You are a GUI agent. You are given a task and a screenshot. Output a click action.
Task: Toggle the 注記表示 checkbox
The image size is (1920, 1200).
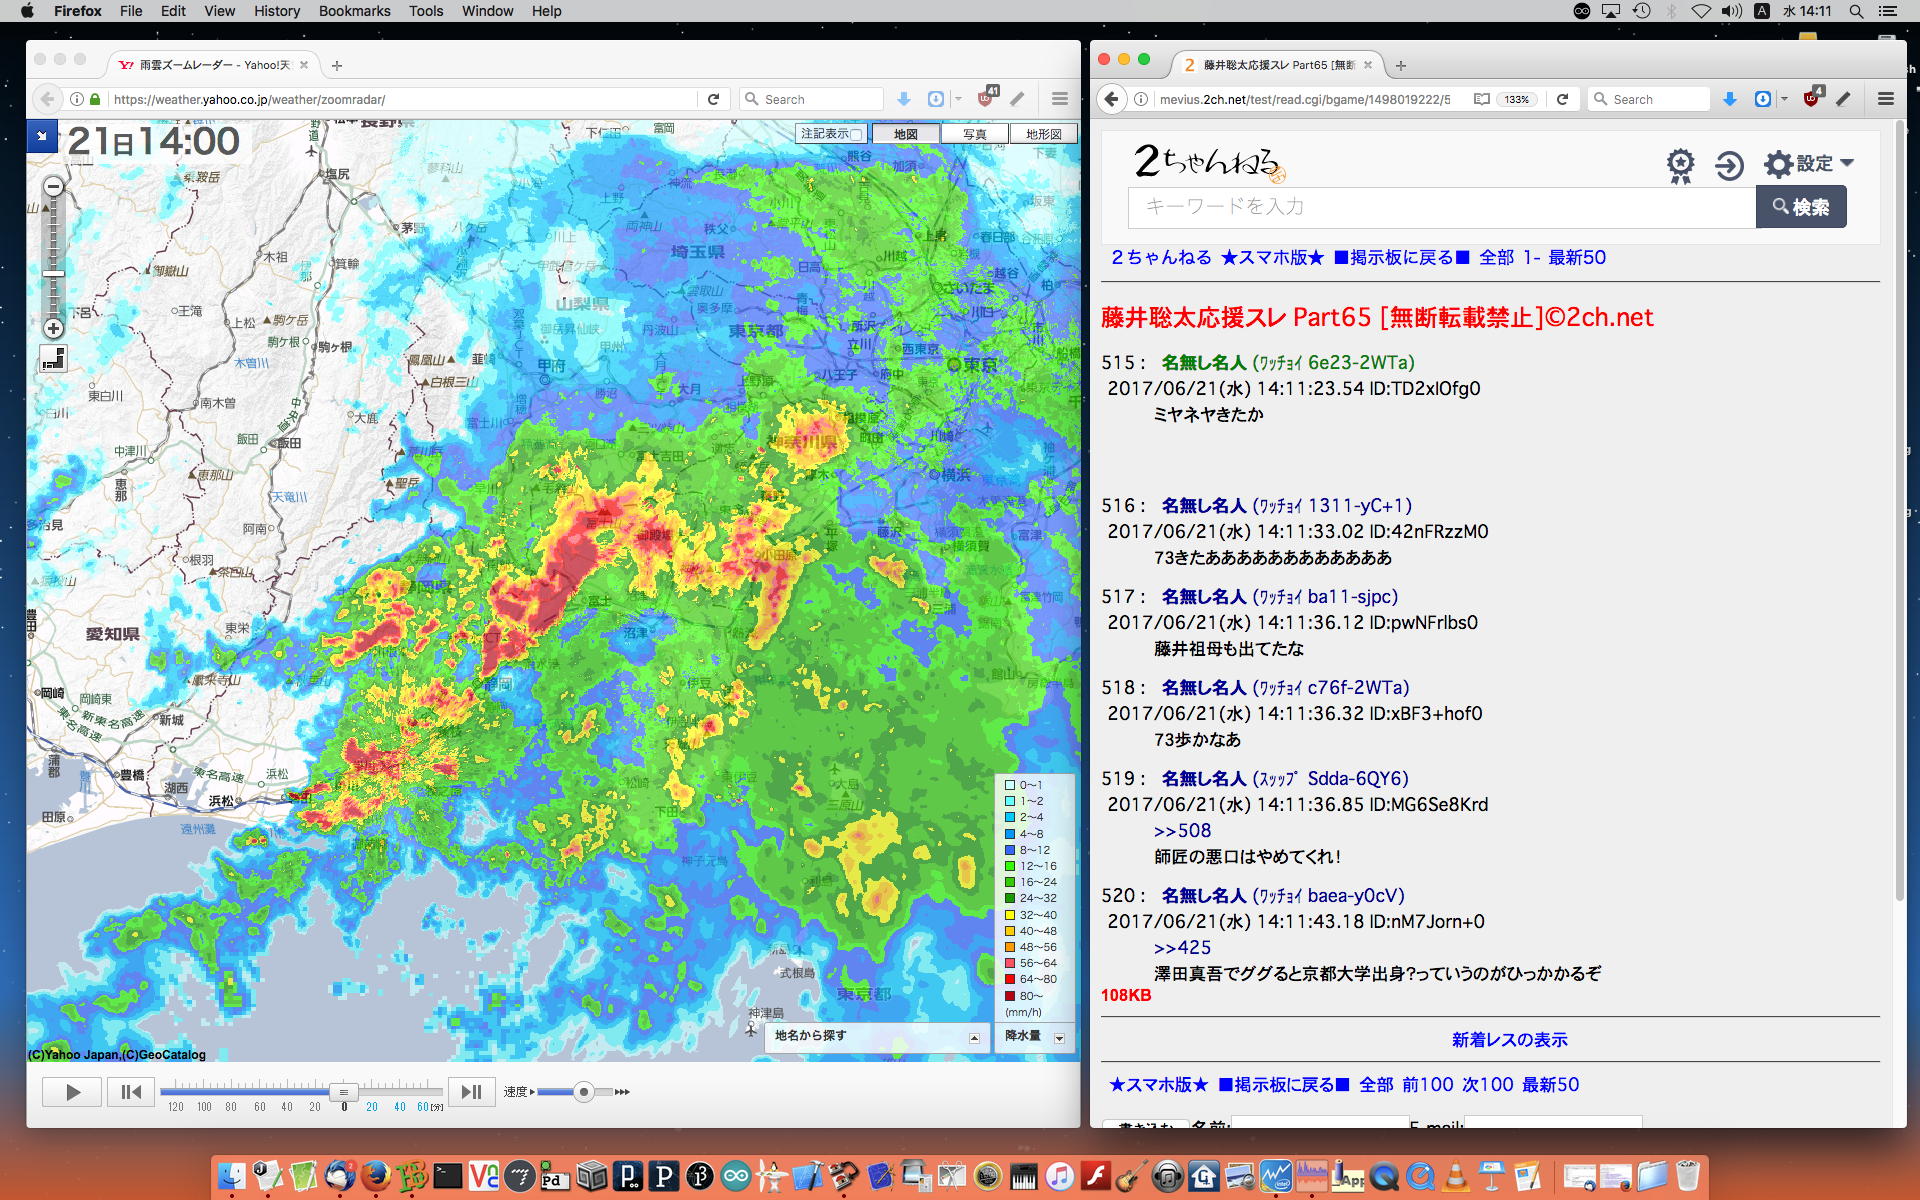point(856,134)
